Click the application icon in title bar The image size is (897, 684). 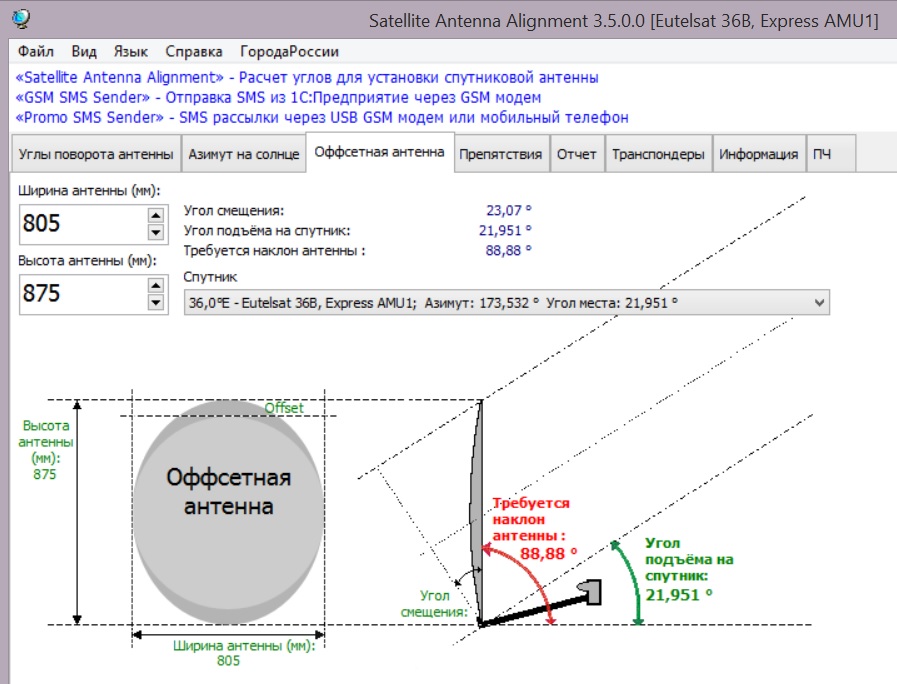pyautogui.click(x=20, y=19)
